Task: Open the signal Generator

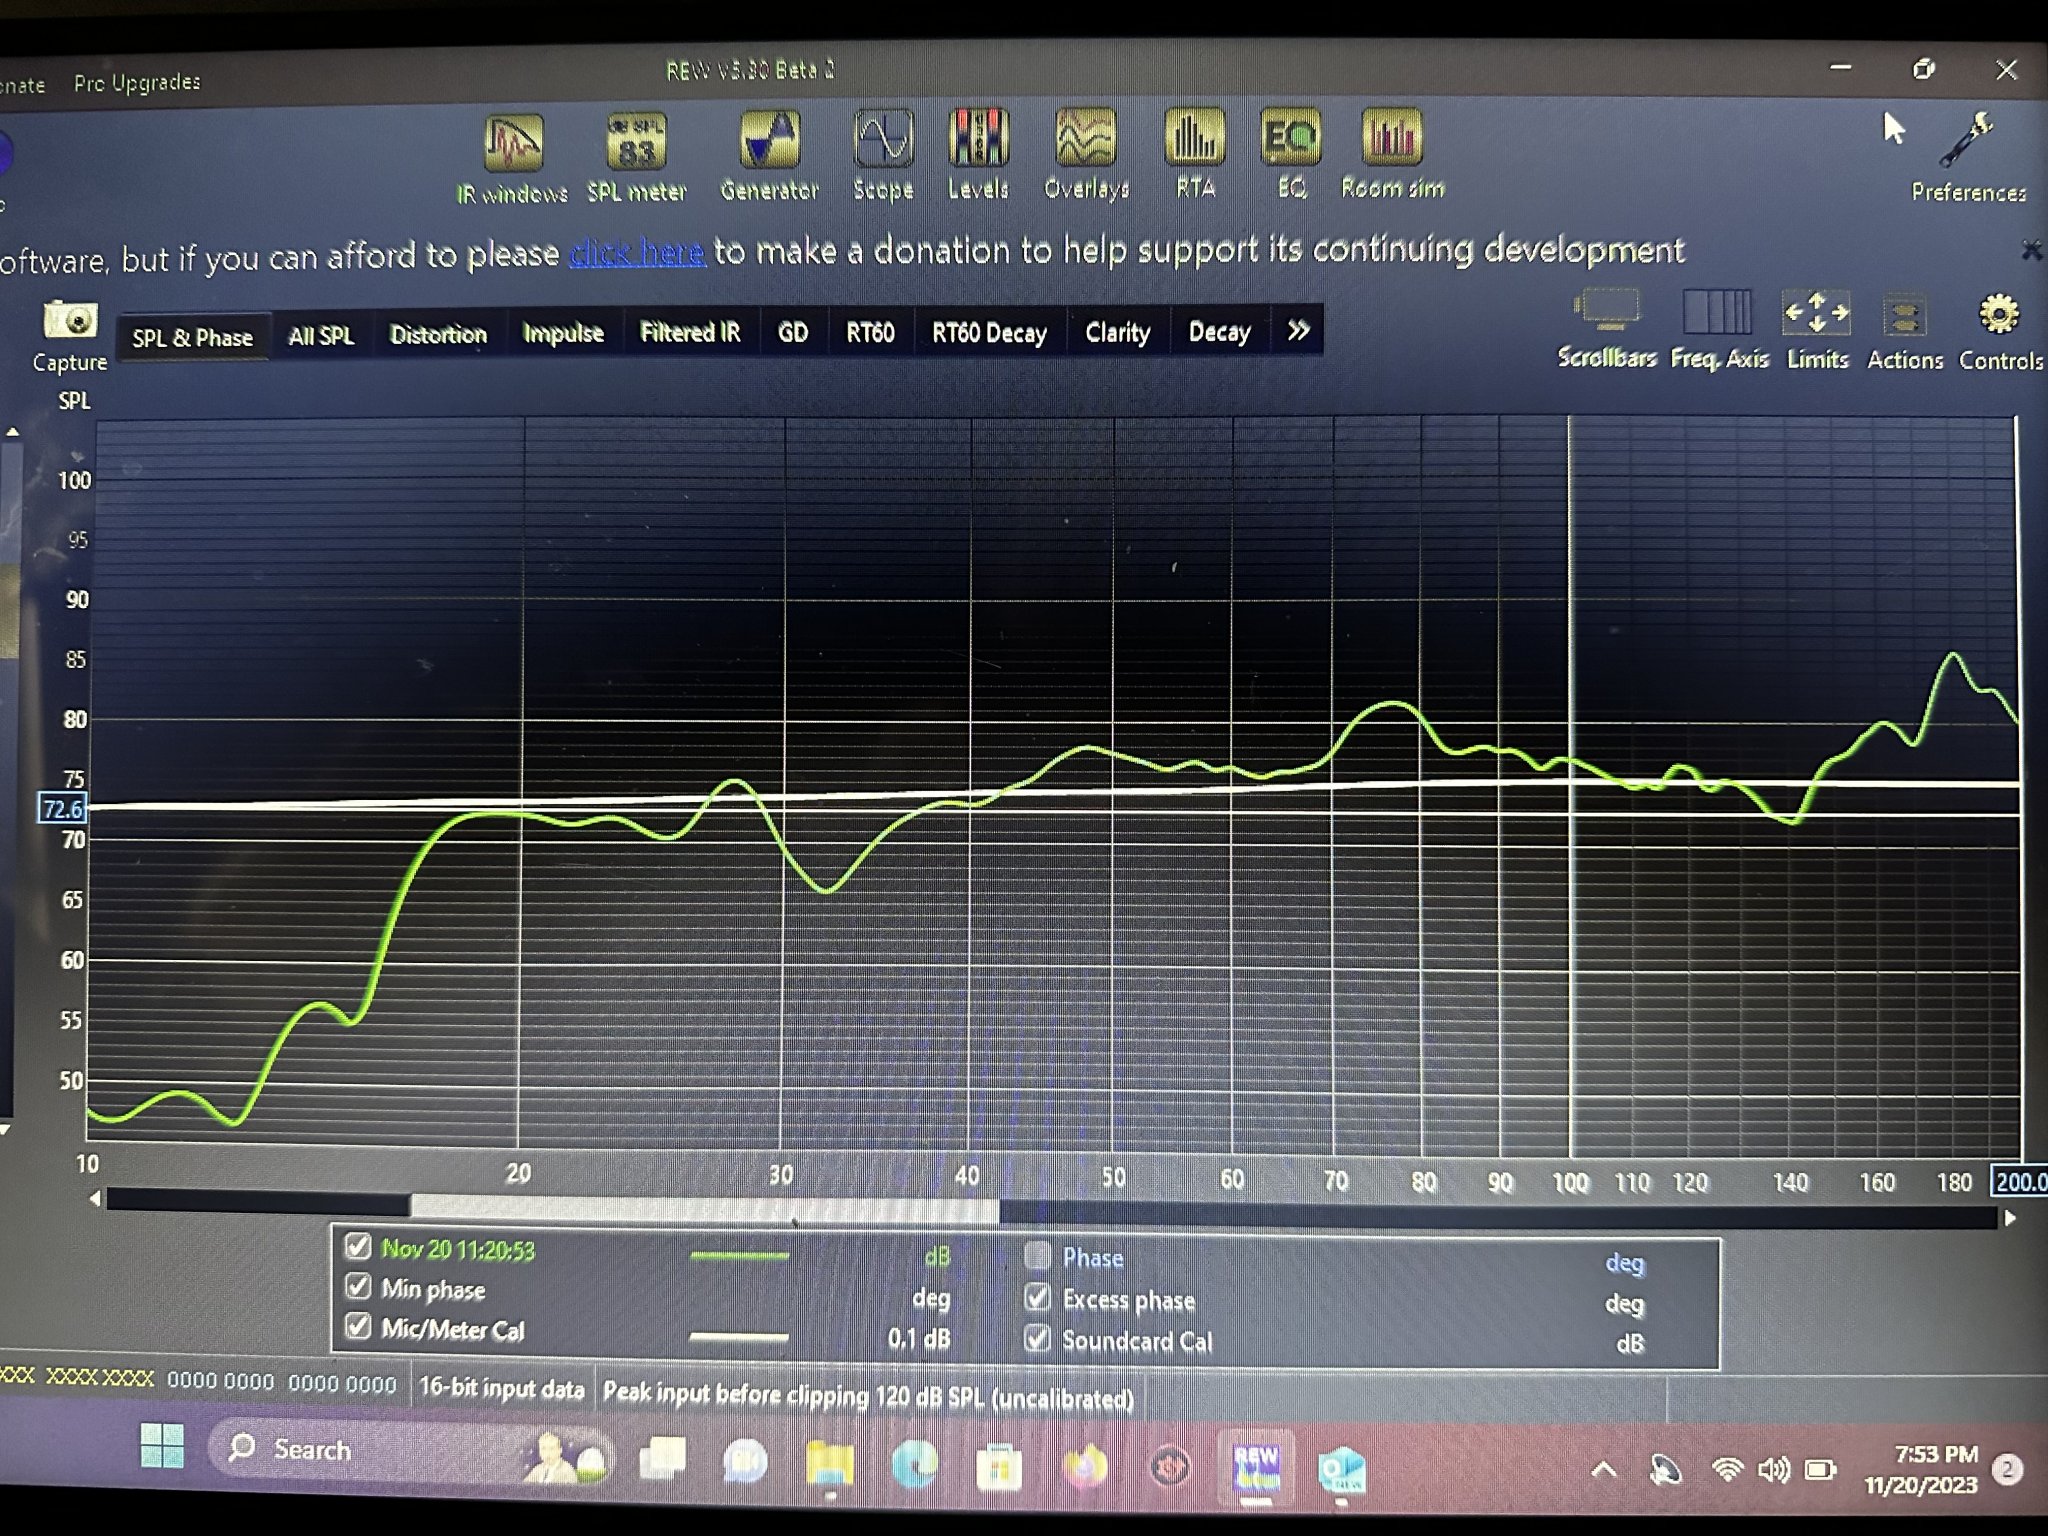Action: 769,156
